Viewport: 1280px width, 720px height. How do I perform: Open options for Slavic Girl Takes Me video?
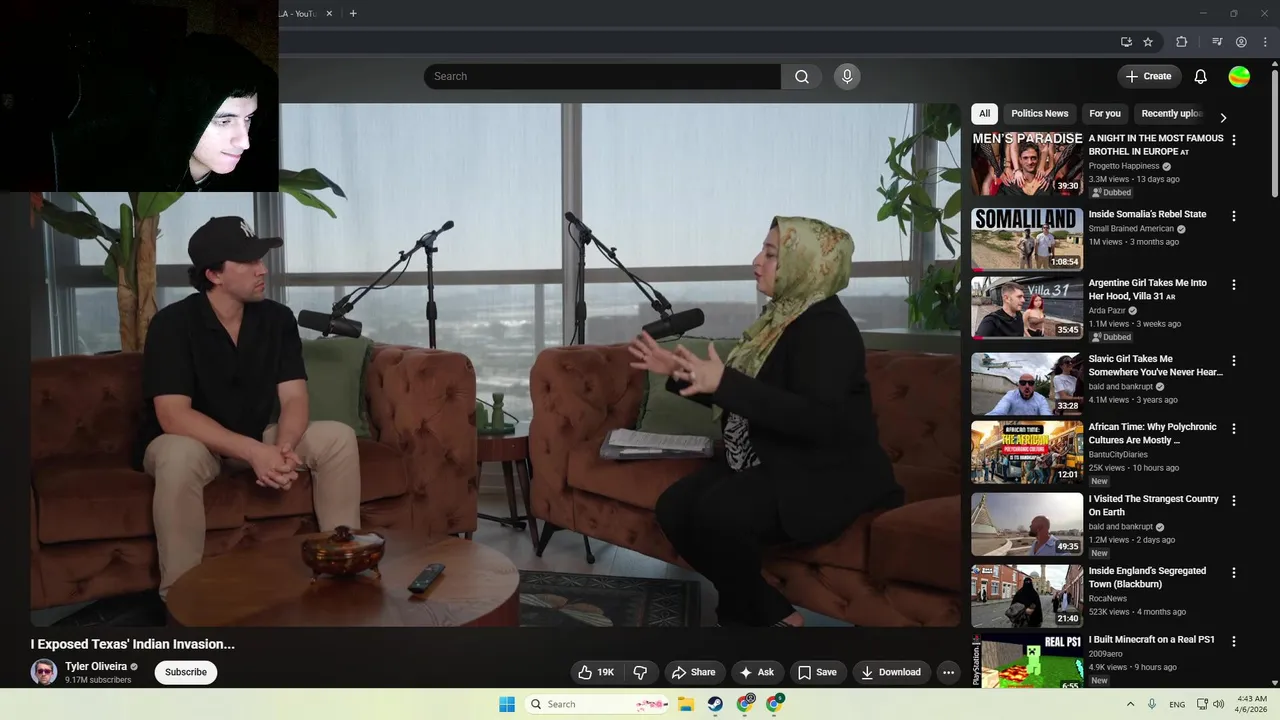pos(1233,361)
